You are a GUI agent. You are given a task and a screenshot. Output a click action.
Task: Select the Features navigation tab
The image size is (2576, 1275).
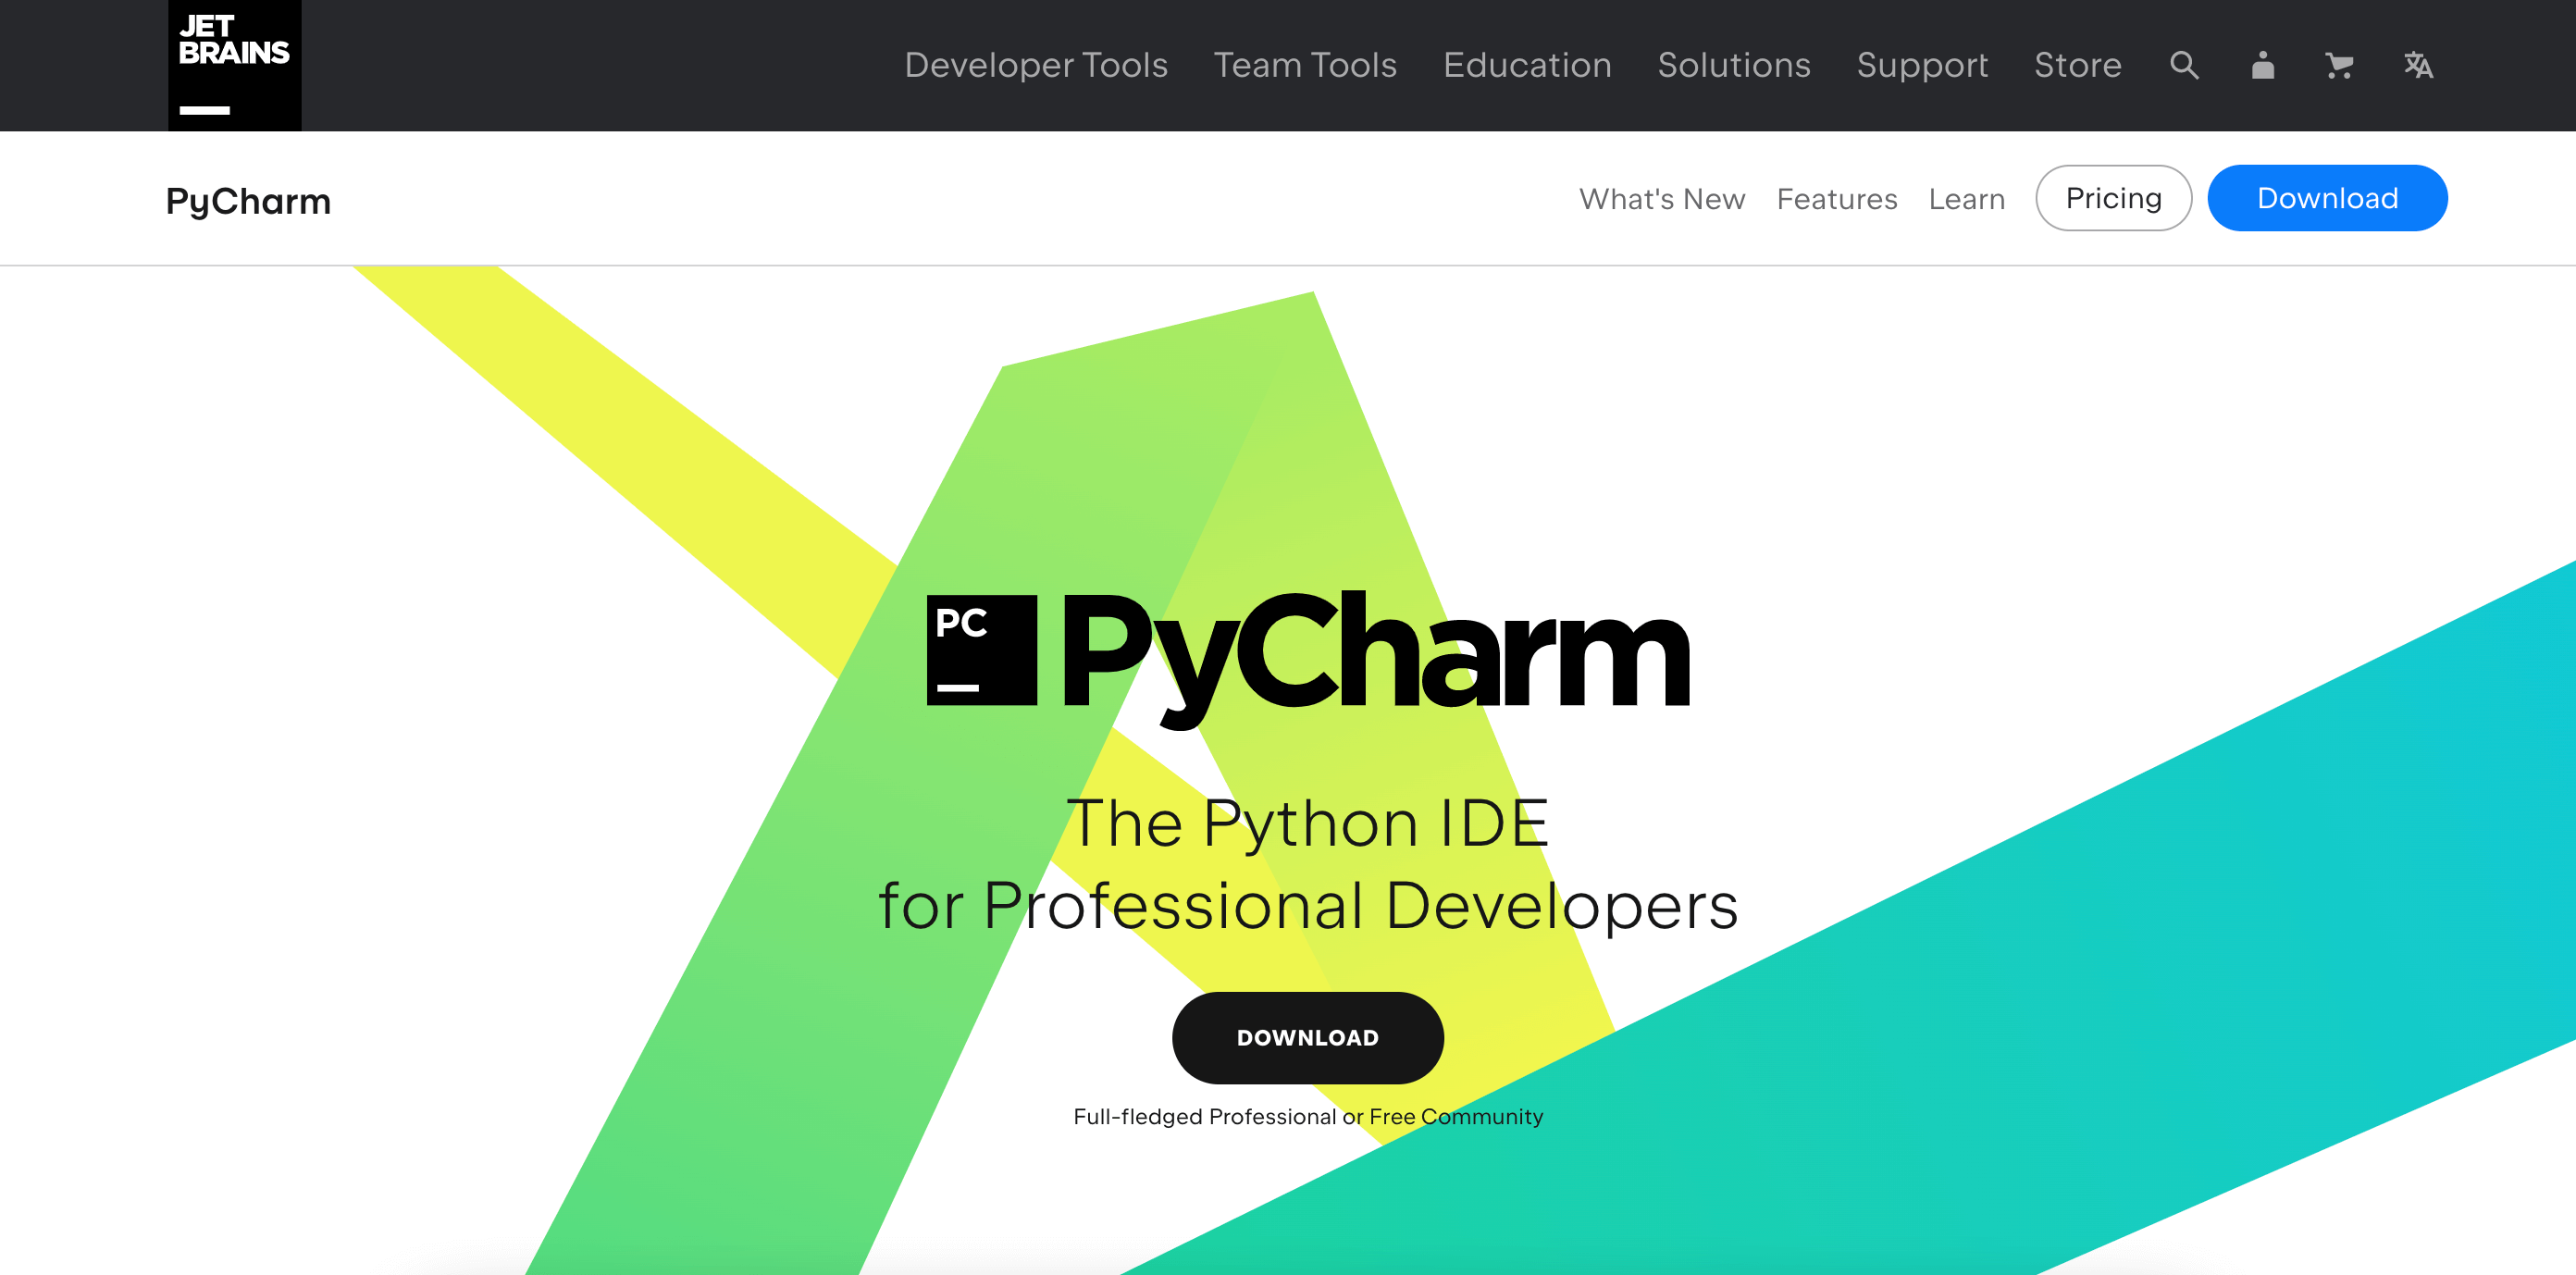(1837, 197)
